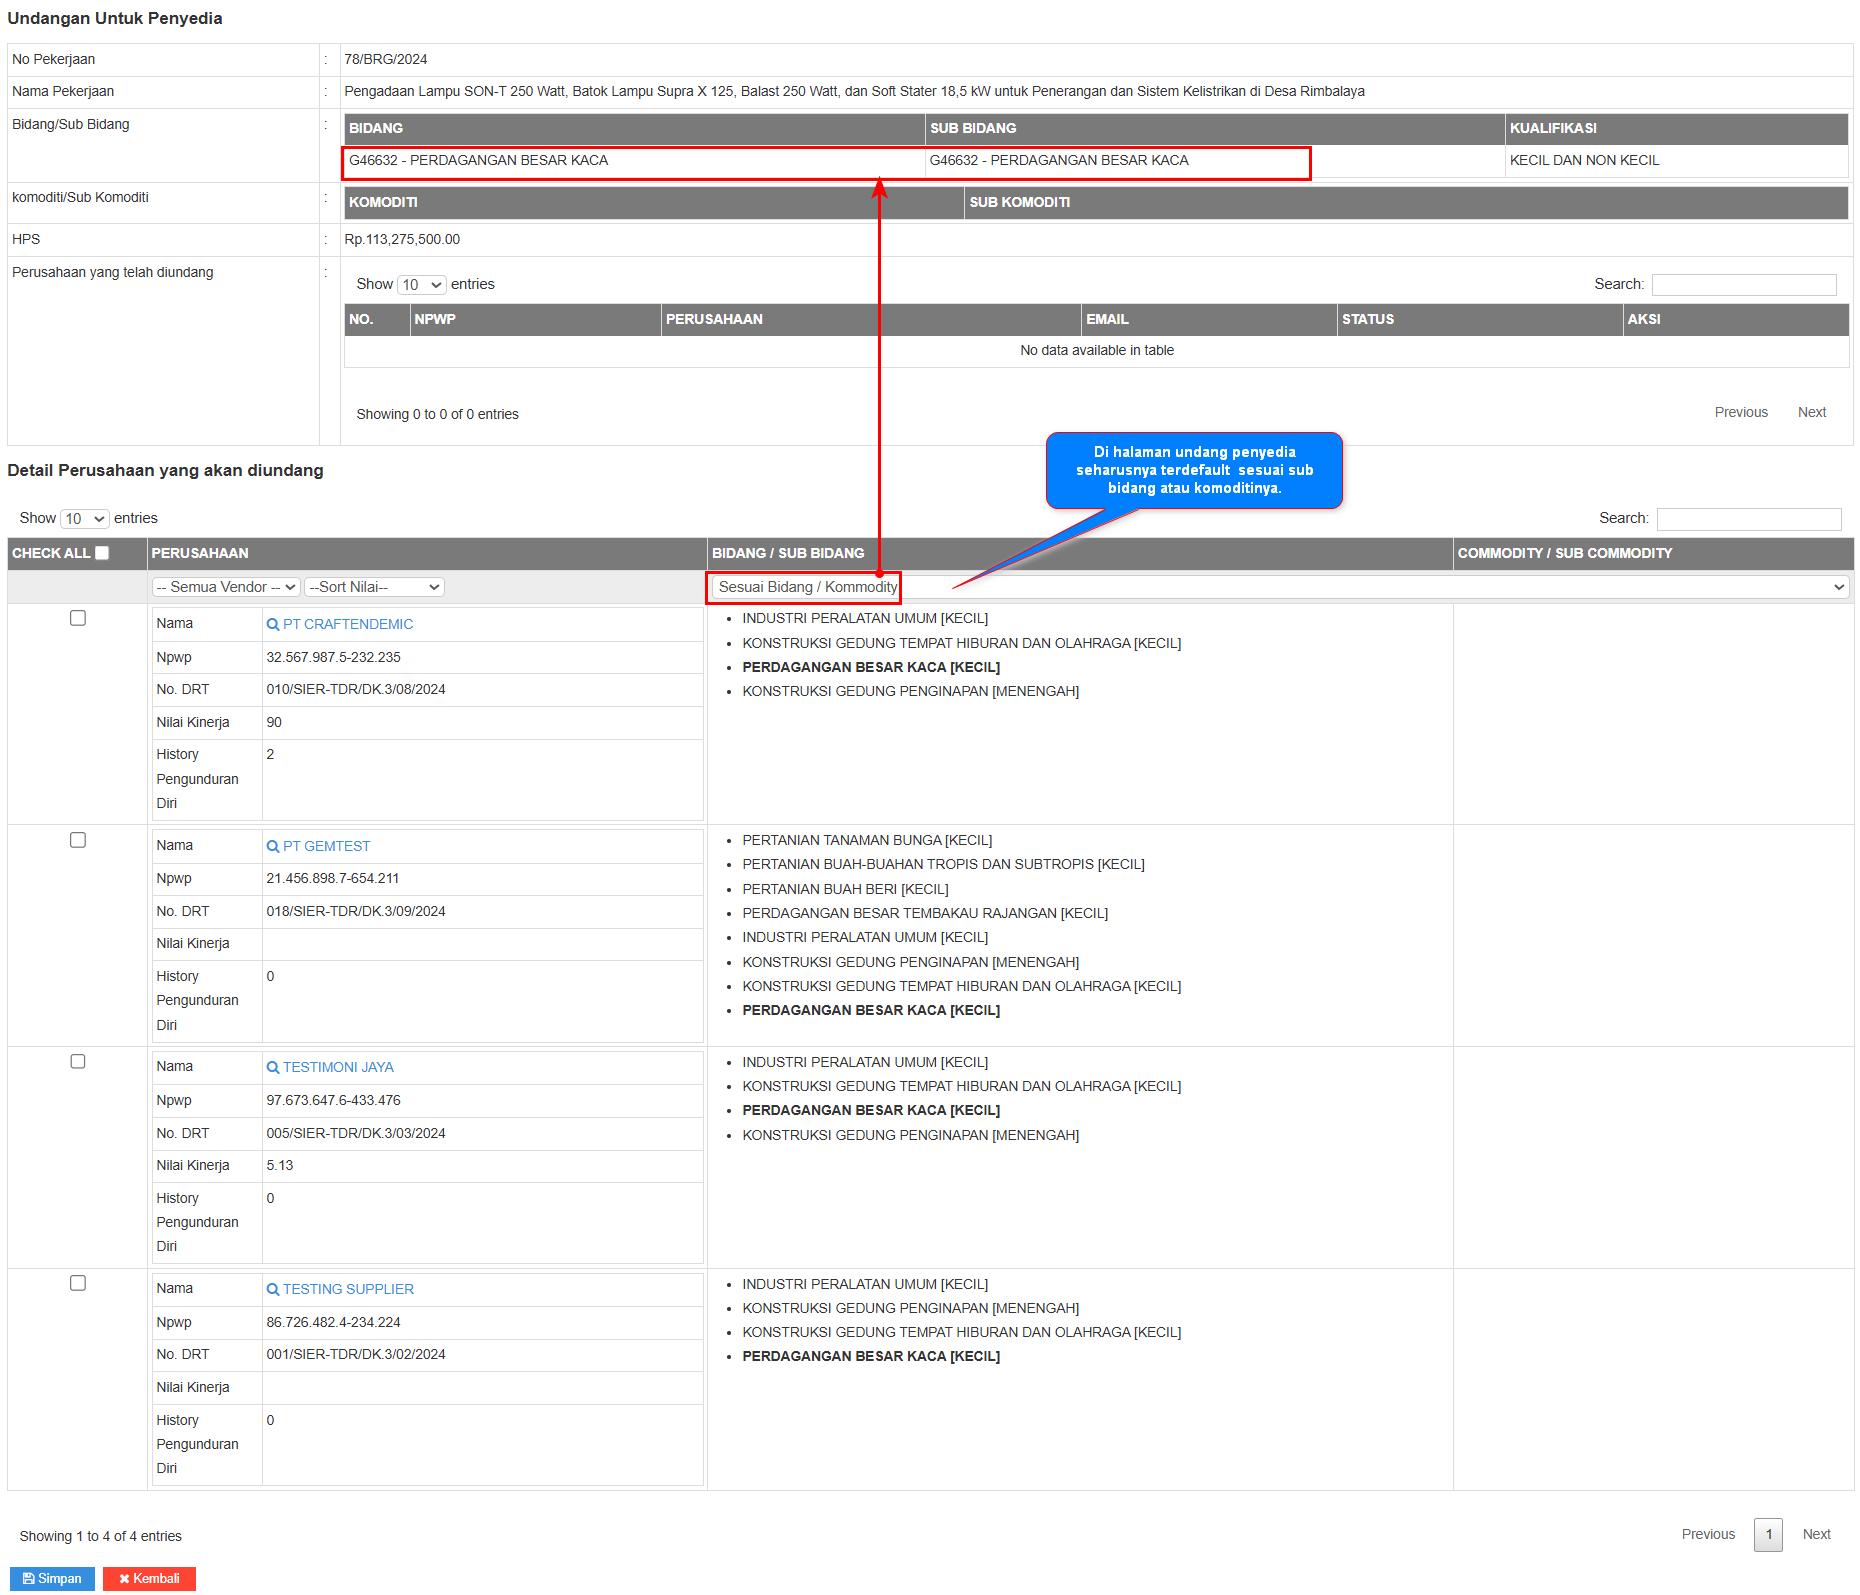Open the TESTIMONI JAYA company link
Viewport: 1860px width, 1595px height.
[338, 1067]
